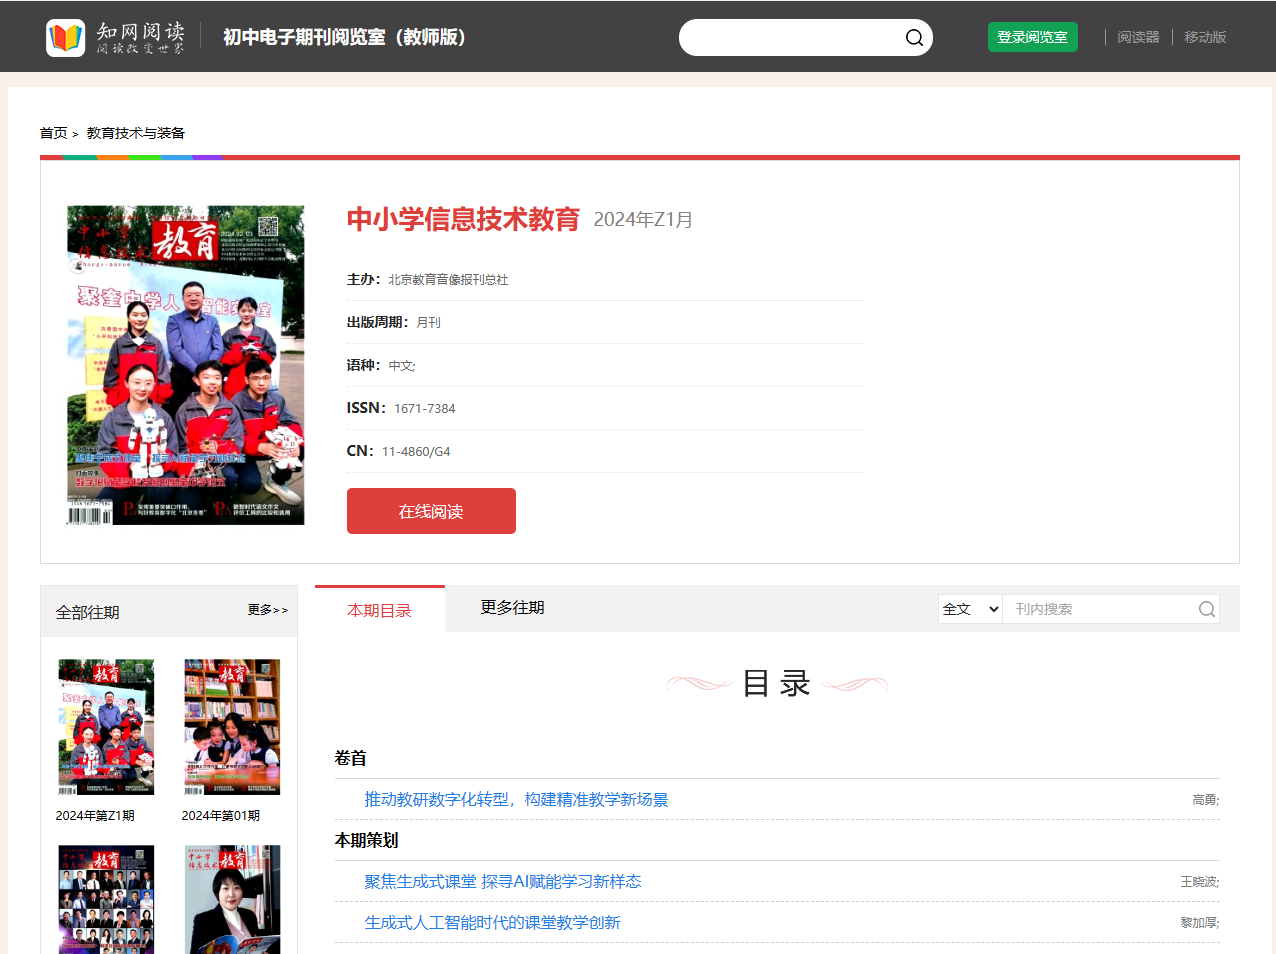Click the header search input field
The width and height of the screenshot is (1276, 954).
pyautogui.click(x=792, y=38)
